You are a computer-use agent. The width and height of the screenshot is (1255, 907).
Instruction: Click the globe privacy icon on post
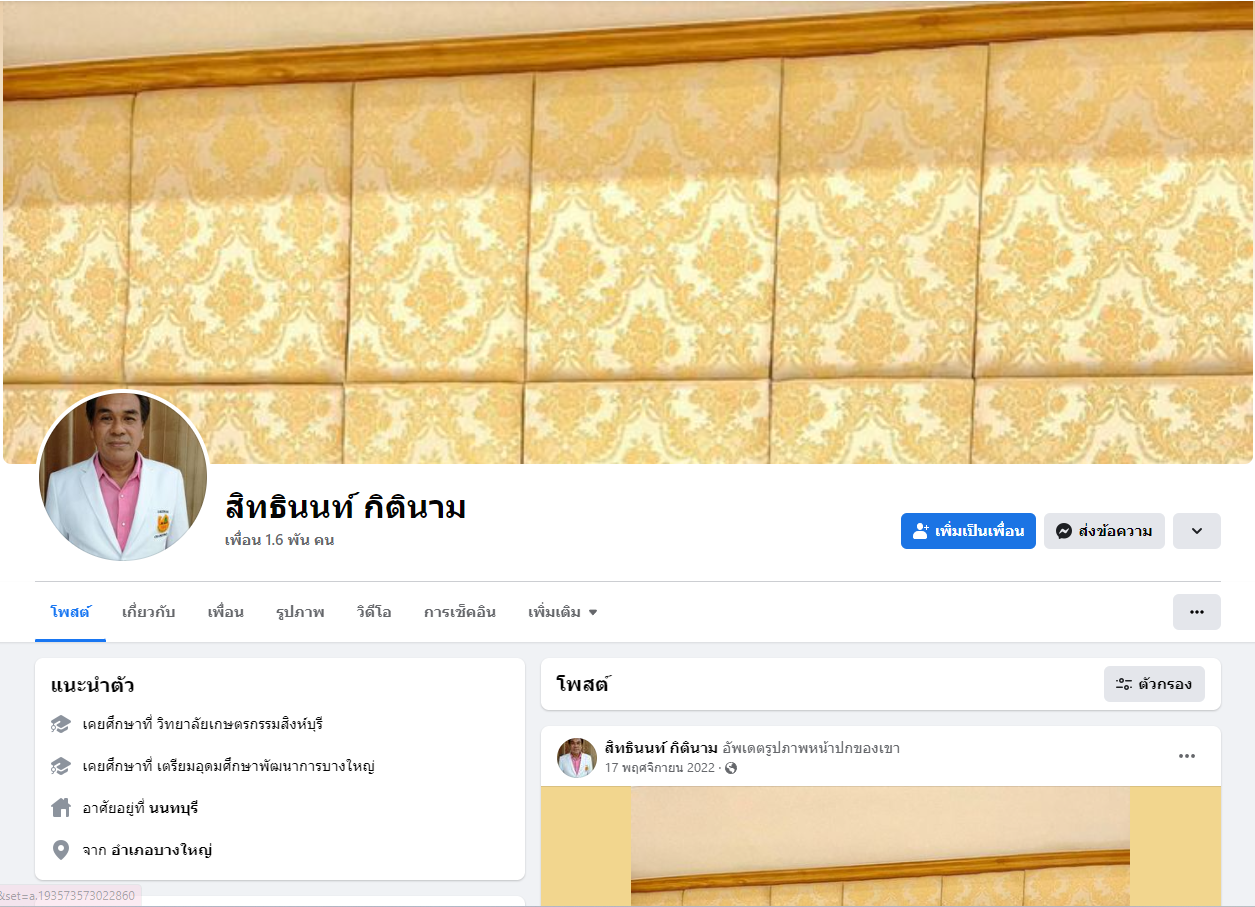tap(731, 768)
